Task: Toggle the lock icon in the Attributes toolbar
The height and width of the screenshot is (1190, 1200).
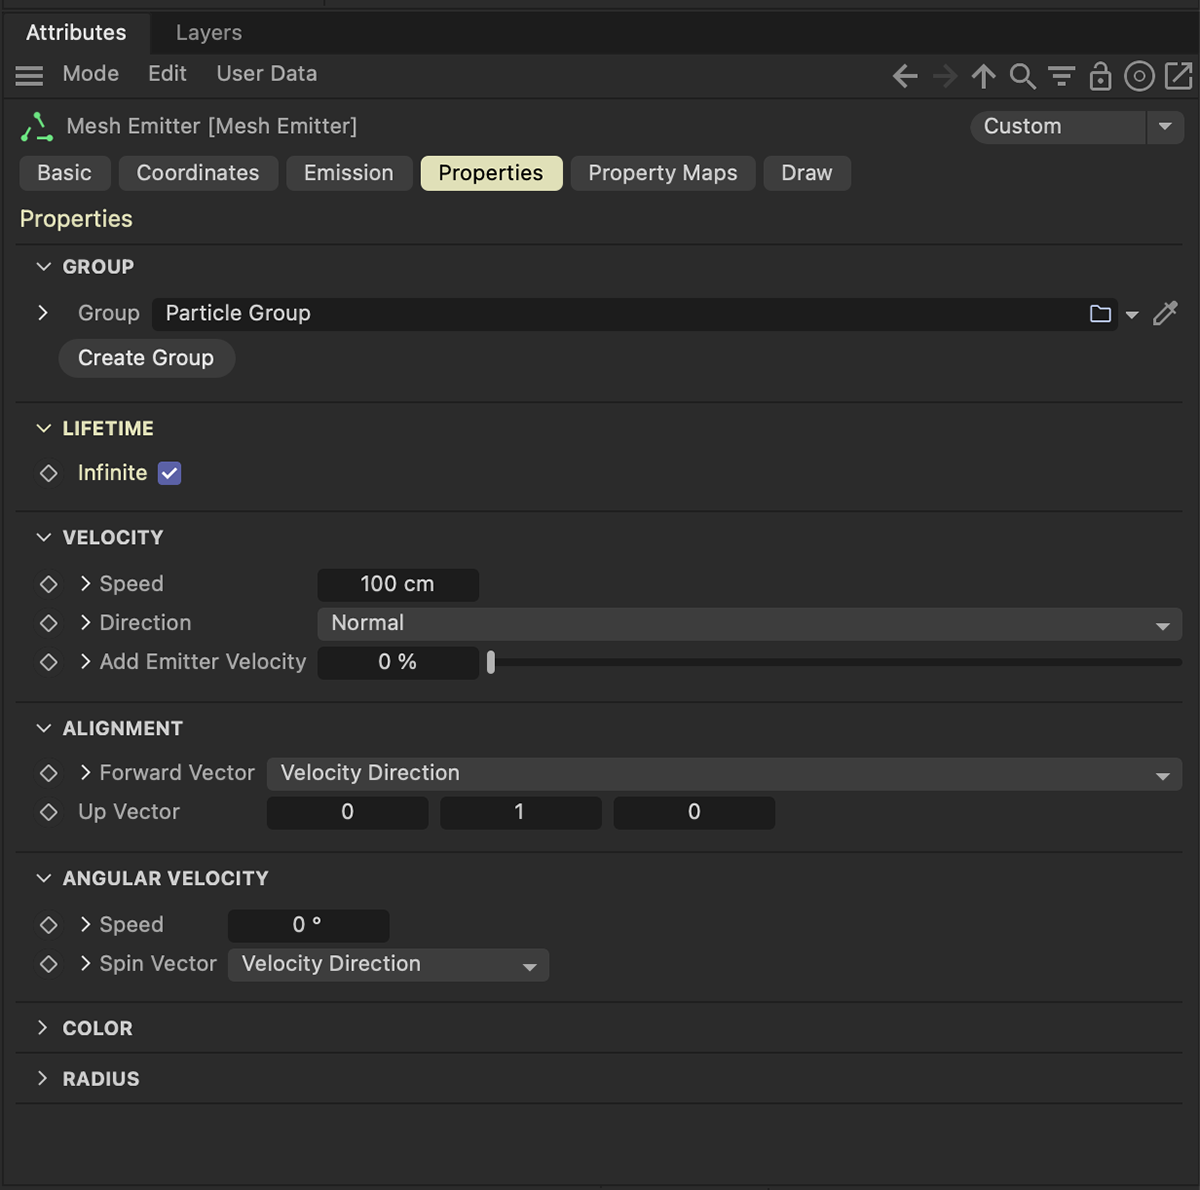Action: [x=1100, y=76]
